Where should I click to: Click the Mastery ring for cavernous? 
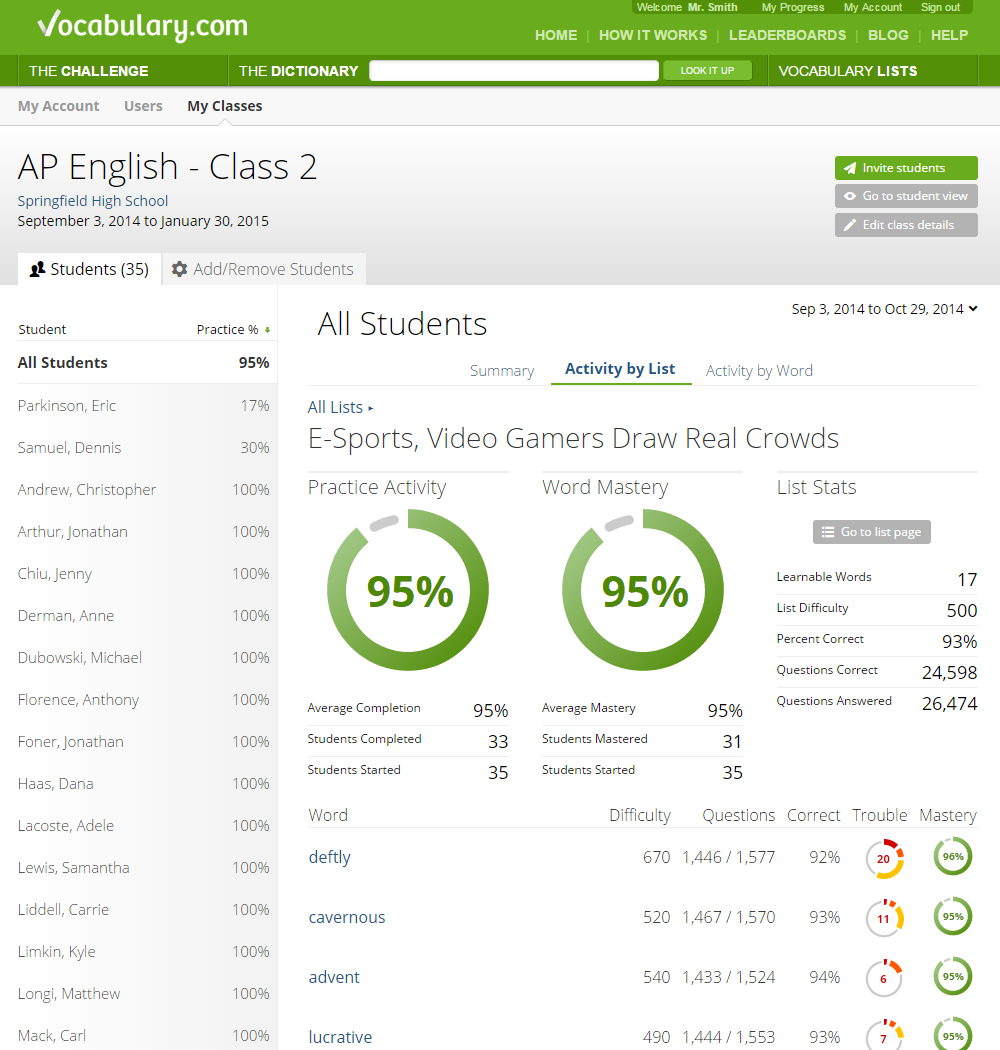[x=952, y=918]
